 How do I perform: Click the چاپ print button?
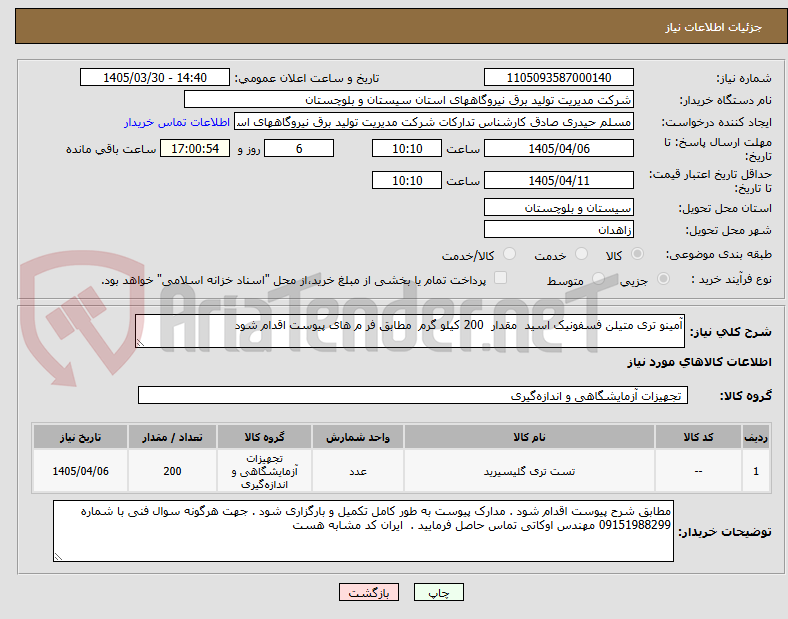coord(439,592)
